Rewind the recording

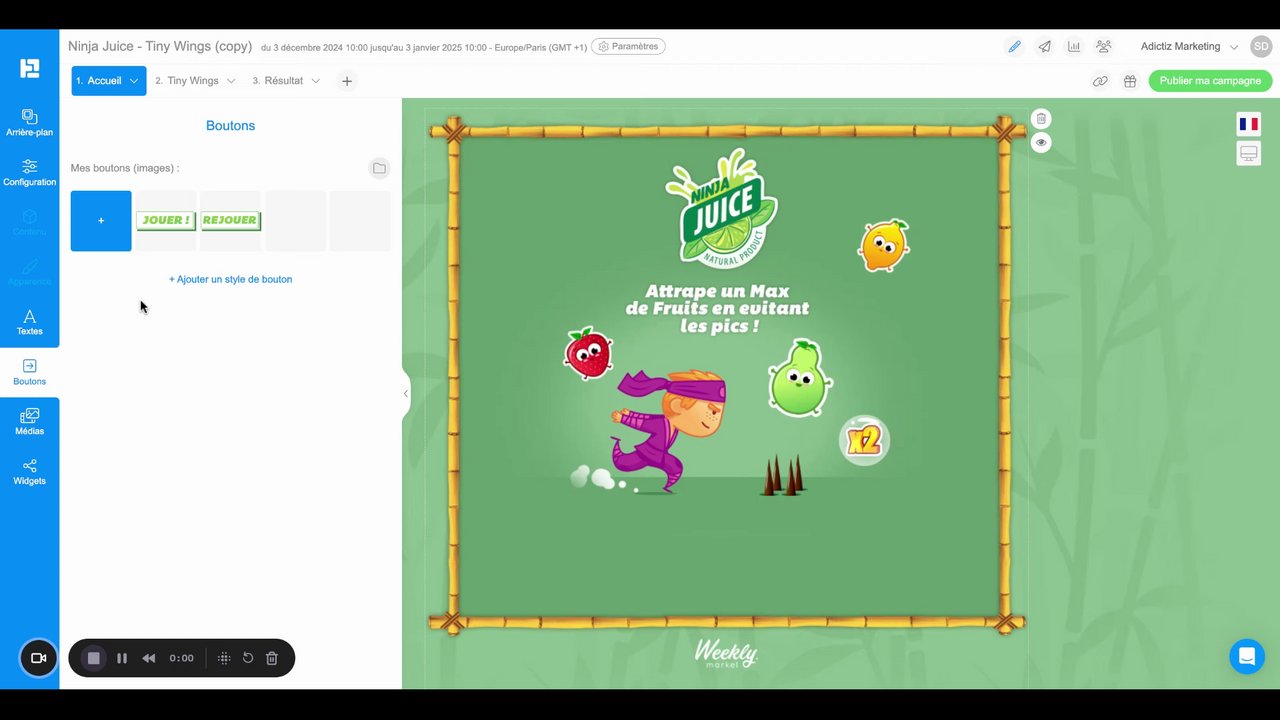(149, 658)
